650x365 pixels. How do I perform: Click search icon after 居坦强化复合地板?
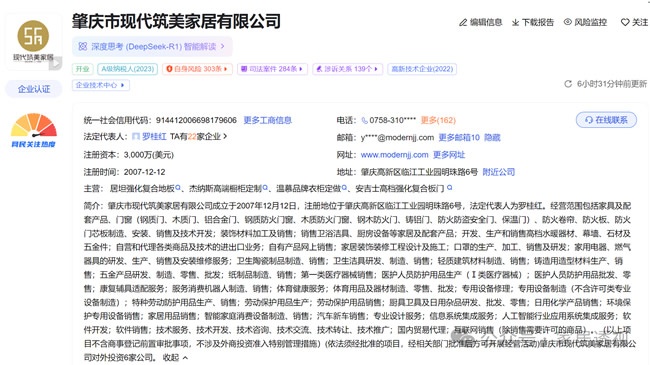pyautogui.click(x=178, y=188)
